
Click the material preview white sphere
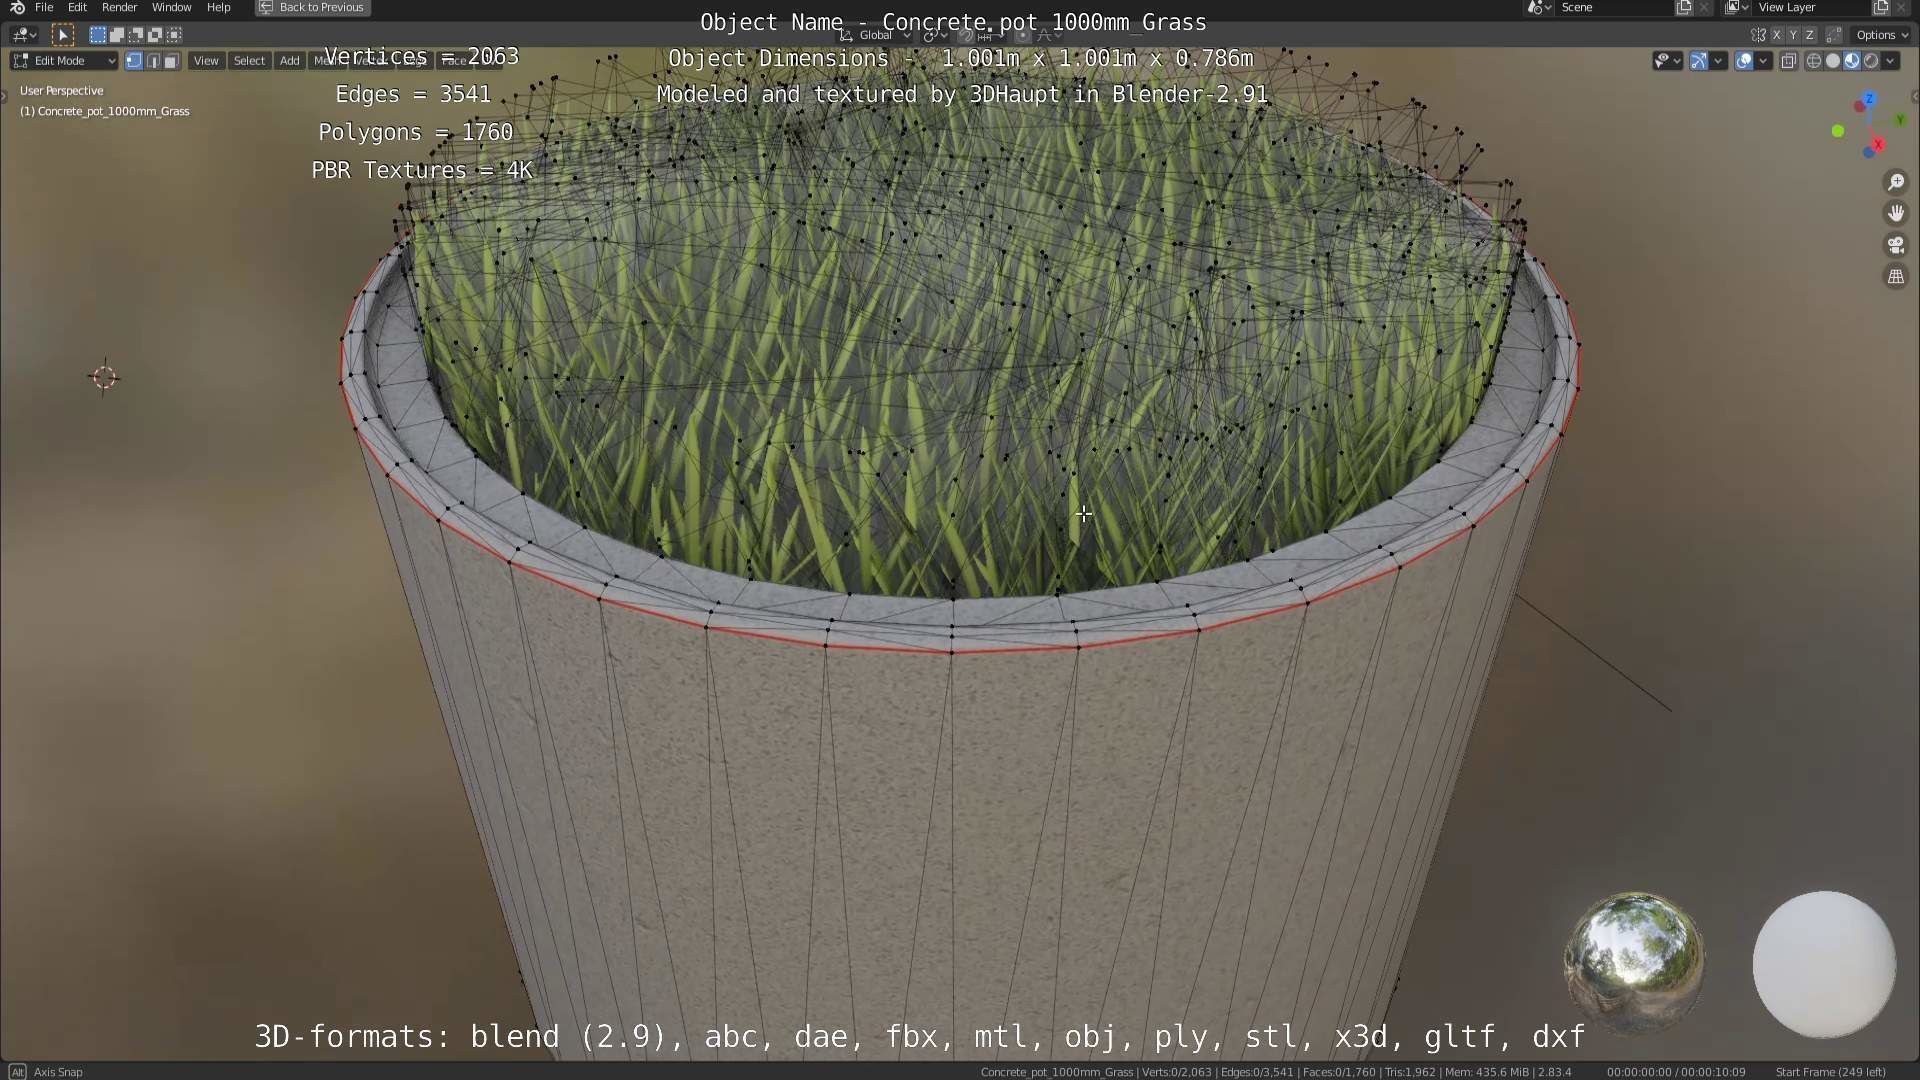click(x=1824, y=963)
